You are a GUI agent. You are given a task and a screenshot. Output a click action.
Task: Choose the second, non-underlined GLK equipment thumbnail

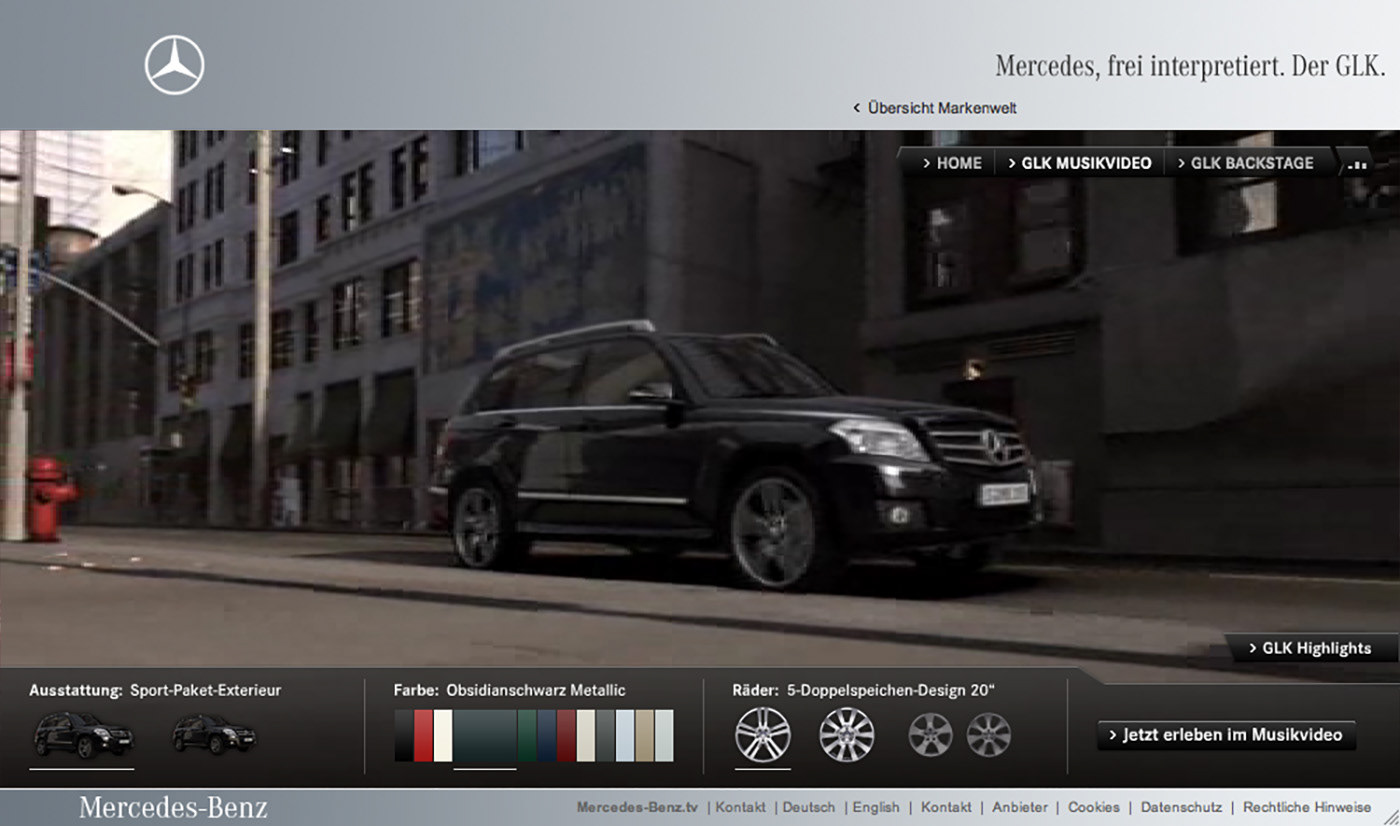(214, 734)
